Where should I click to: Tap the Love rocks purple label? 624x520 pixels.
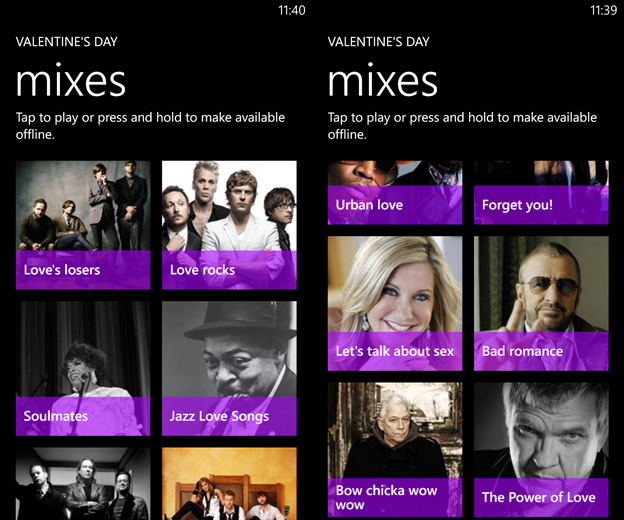tap(229, 270)
